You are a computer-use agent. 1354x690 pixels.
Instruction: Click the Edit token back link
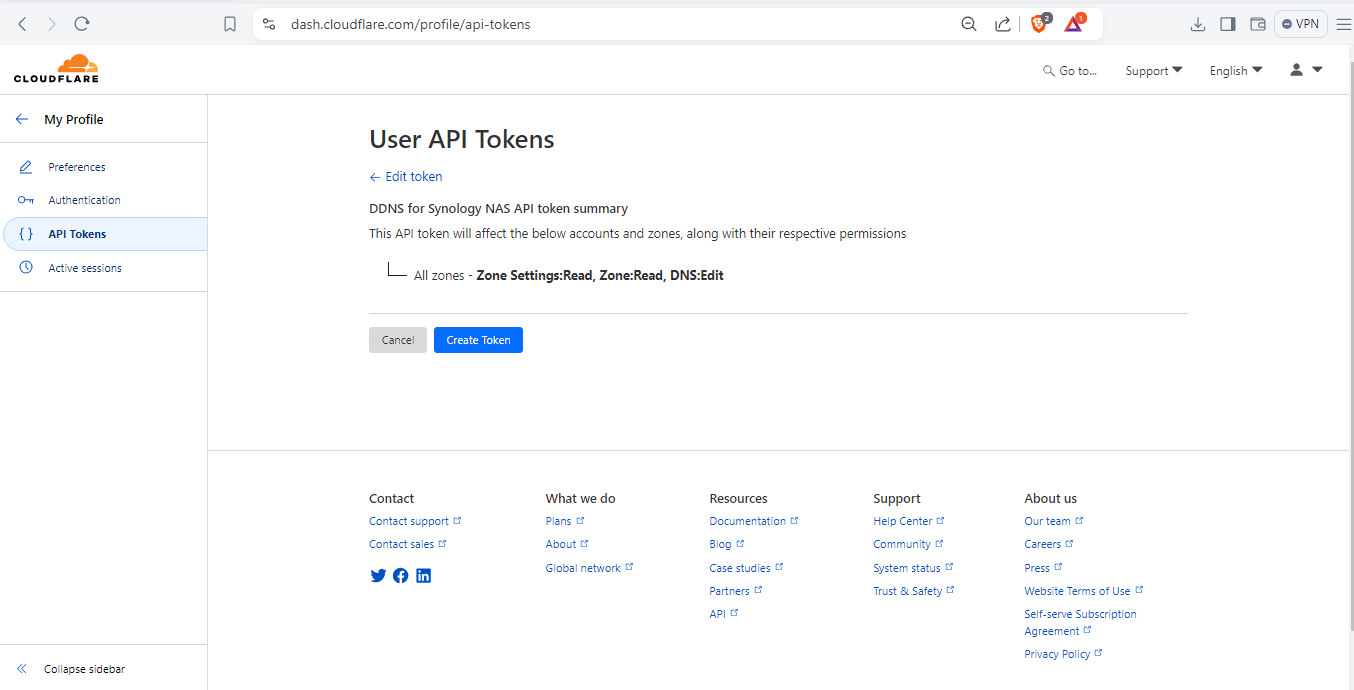[x=406, y=177]
